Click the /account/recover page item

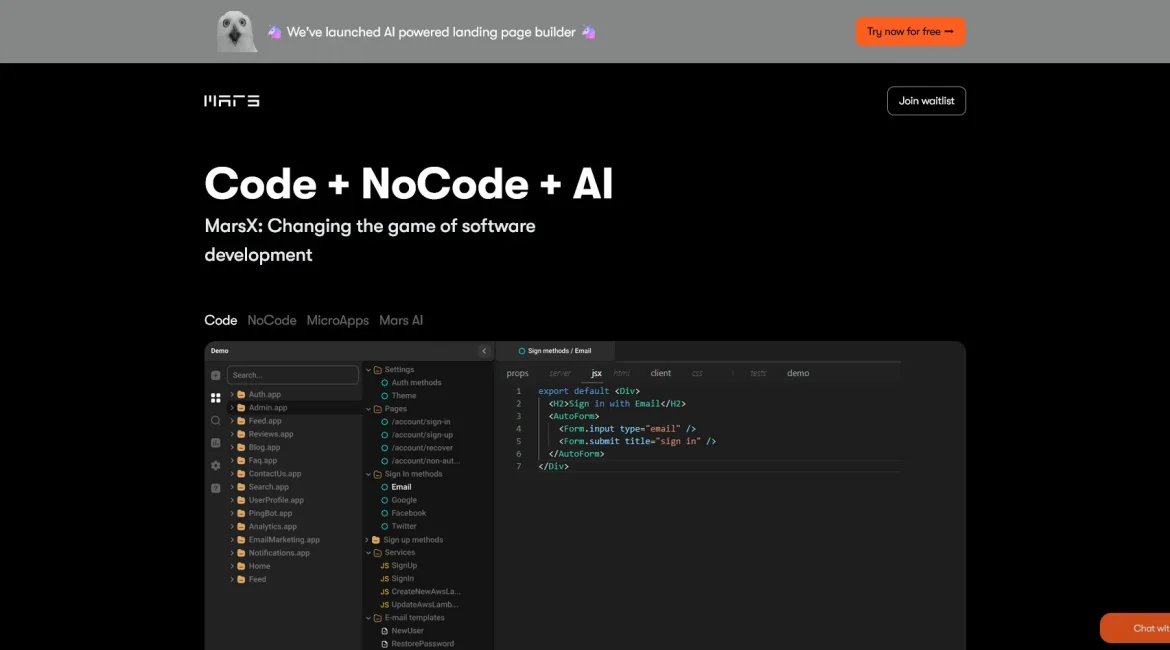417,448
